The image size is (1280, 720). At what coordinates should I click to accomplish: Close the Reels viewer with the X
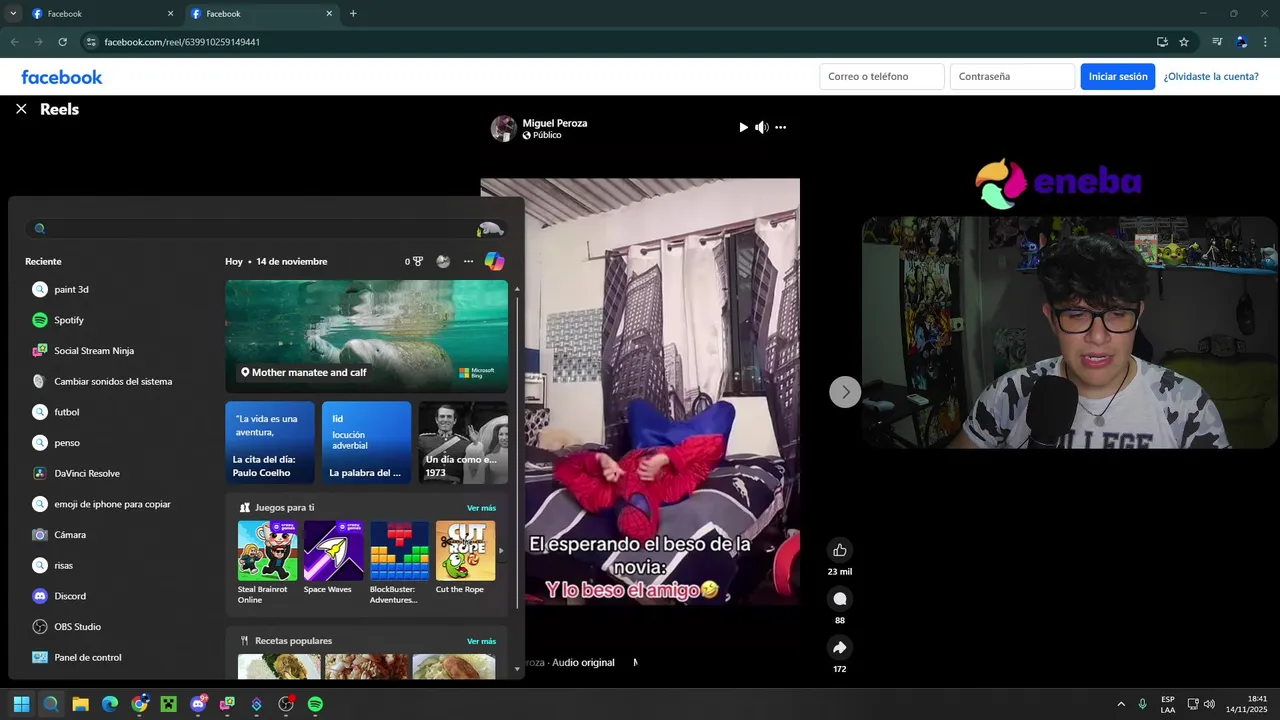pos(21,109)
